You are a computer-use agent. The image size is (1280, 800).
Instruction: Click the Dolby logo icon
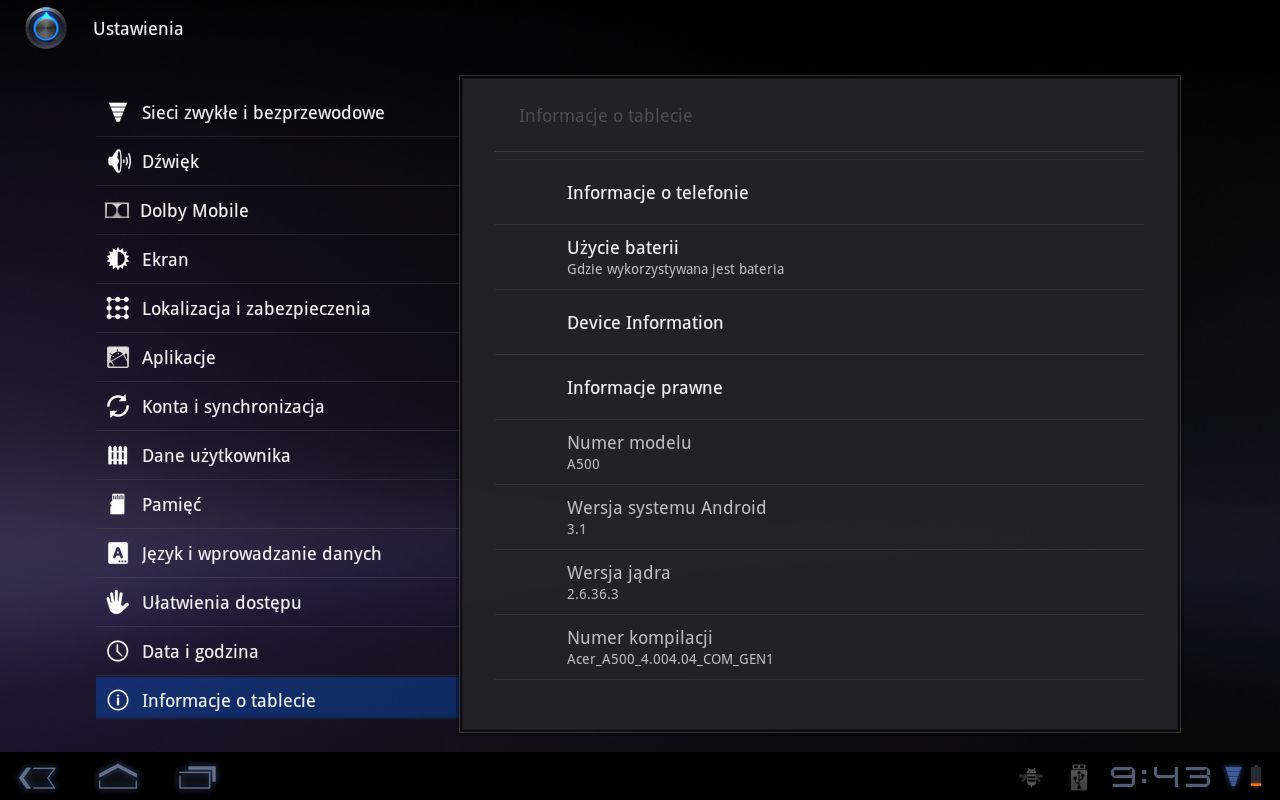pos(117,210)
